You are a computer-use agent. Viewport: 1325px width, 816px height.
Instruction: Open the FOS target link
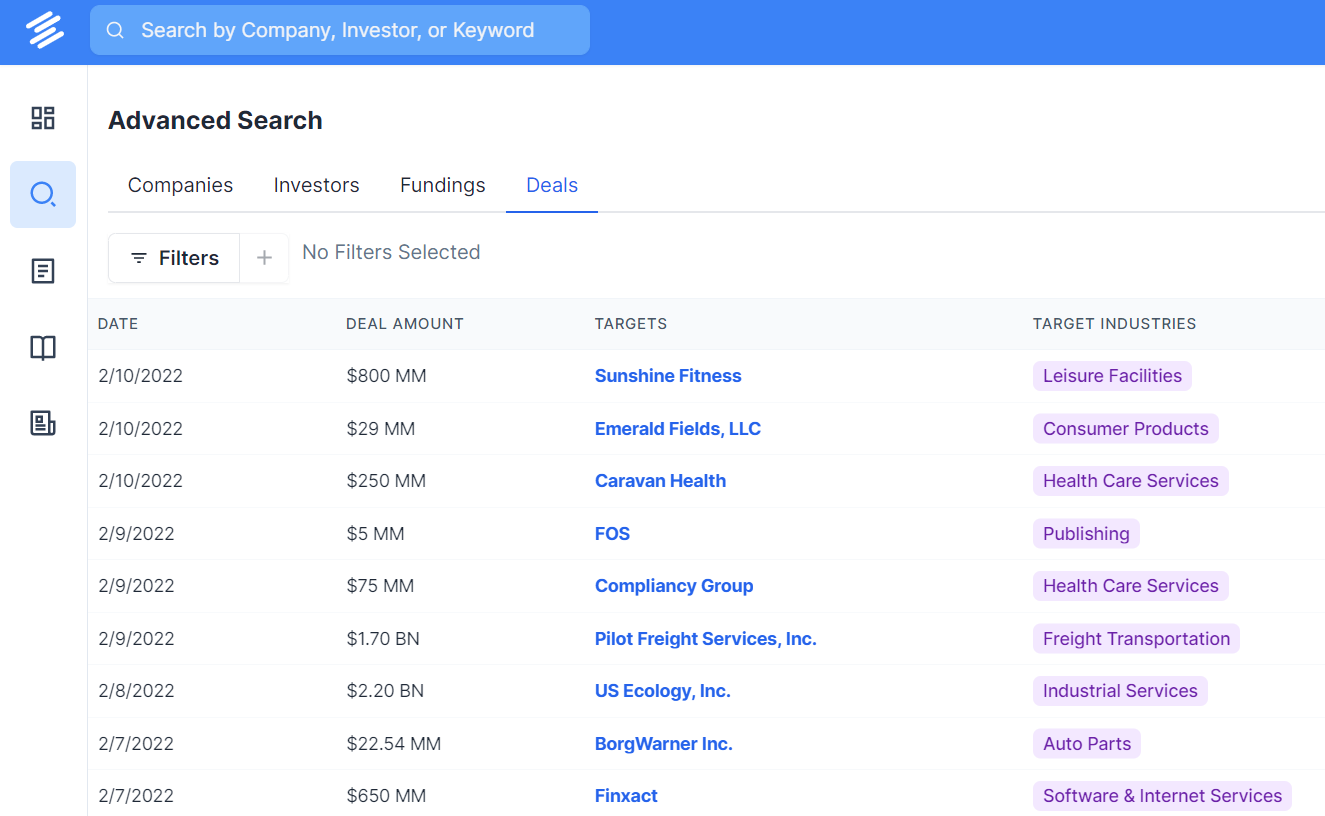[x=612, y=534]
